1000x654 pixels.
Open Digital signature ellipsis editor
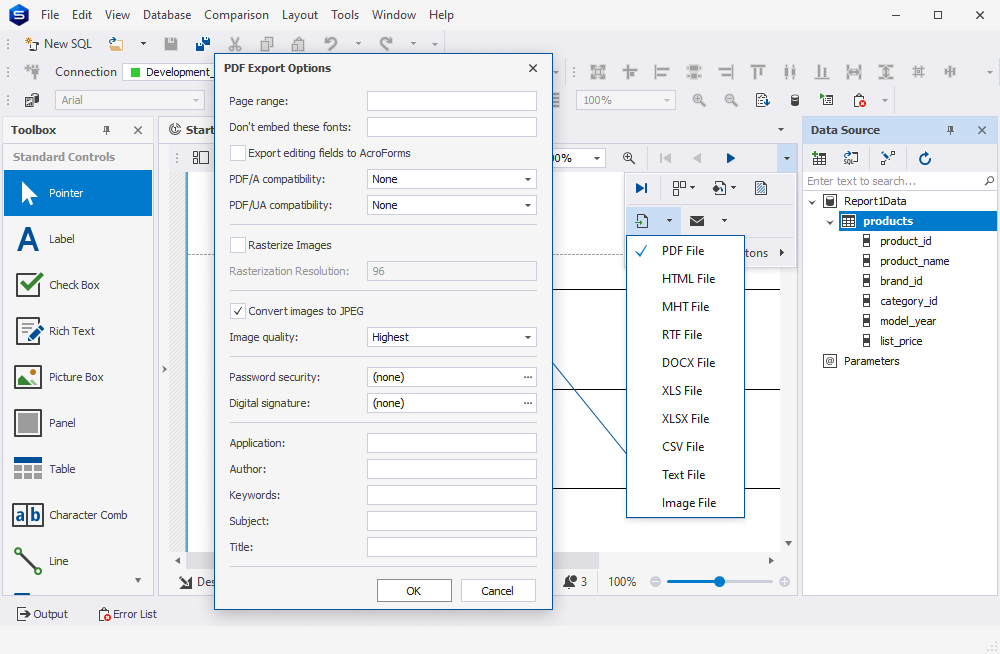pyautogui.click(x=527, y=403)
